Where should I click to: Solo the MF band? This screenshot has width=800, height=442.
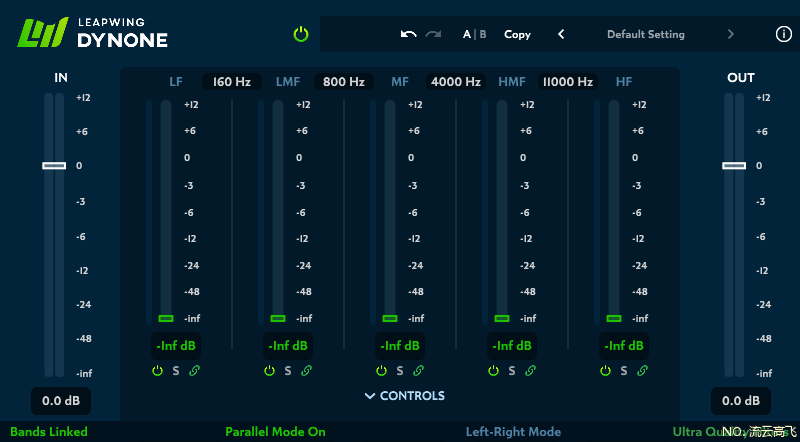[x=400, y=371]
